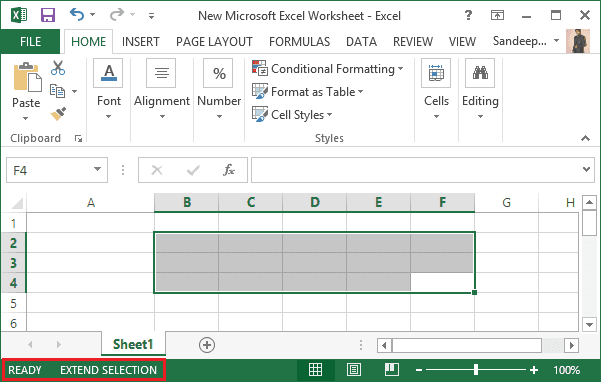Click vertical scrollbar down arrow
The height and width of the screenshot is (382, 602).
click(x=589, y=325)
